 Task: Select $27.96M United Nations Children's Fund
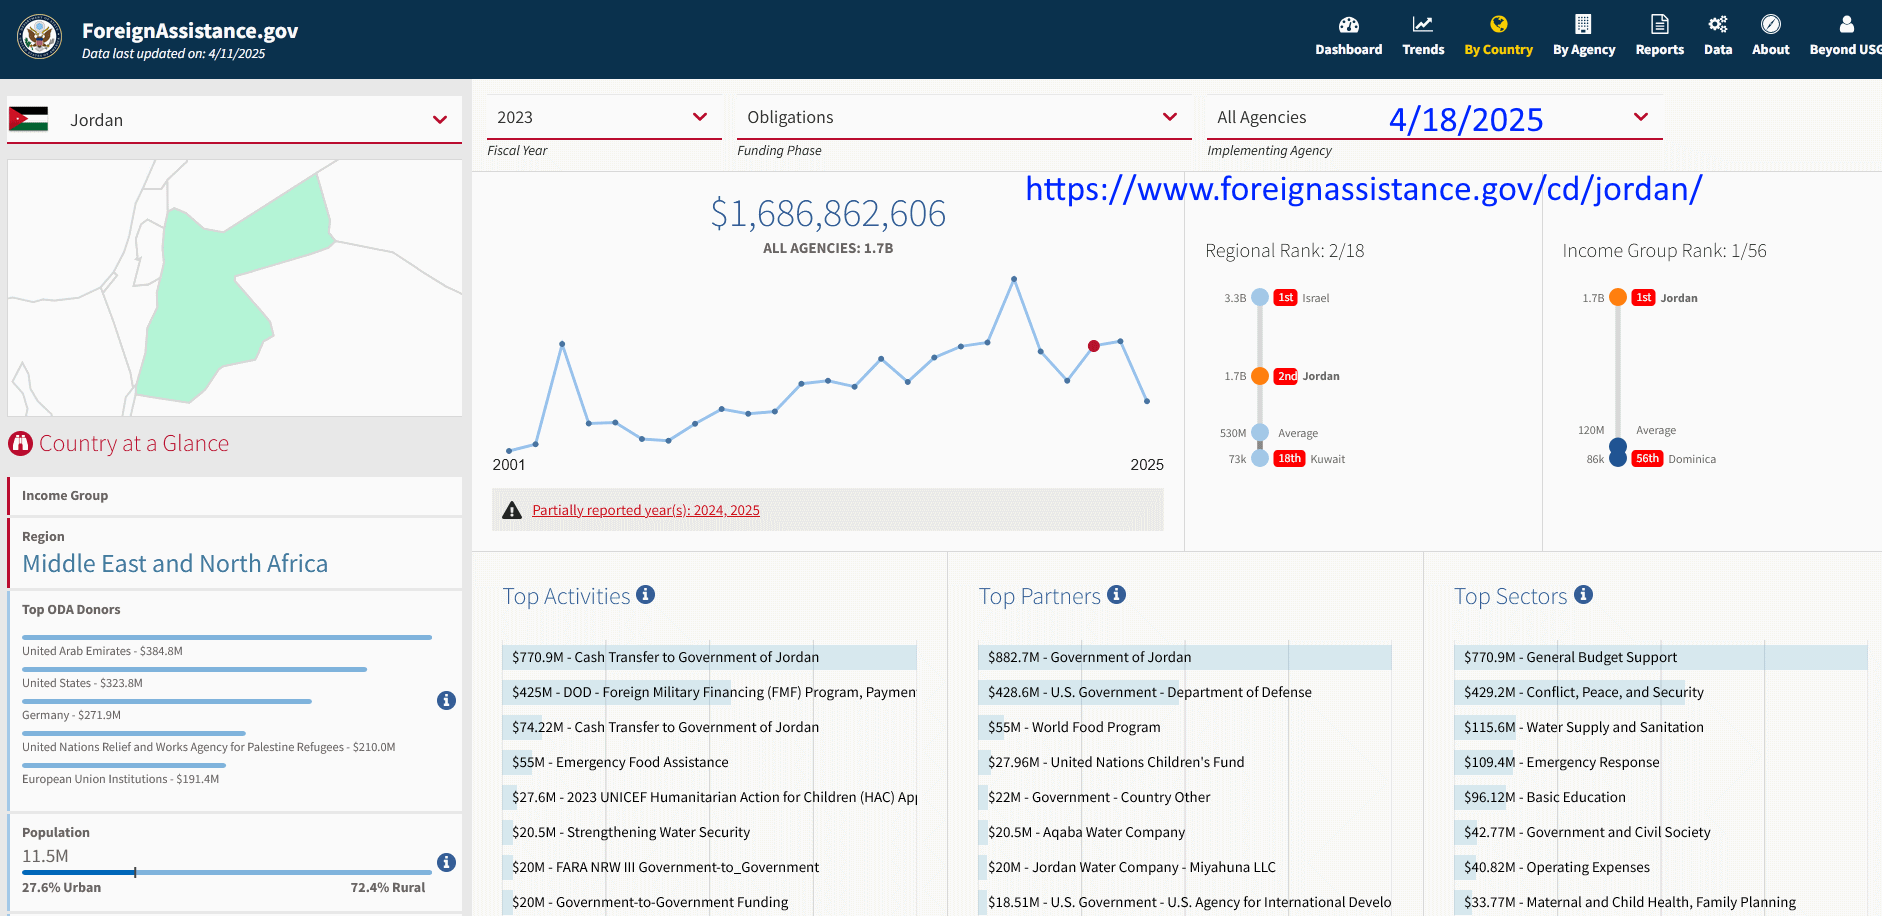(1185, 762)
